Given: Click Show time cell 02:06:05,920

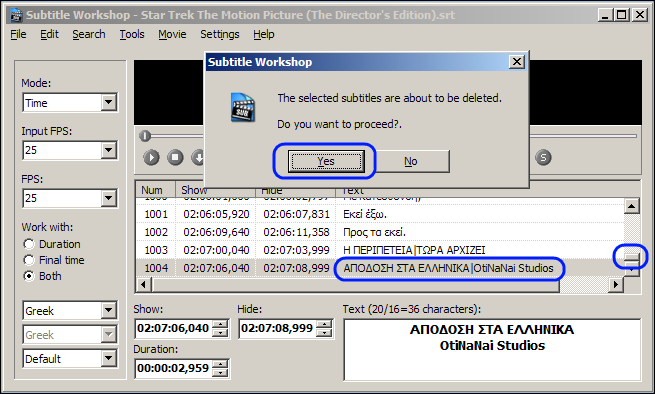Looking at the screenshot, I should pyautogui.click(x=216, y=214).
